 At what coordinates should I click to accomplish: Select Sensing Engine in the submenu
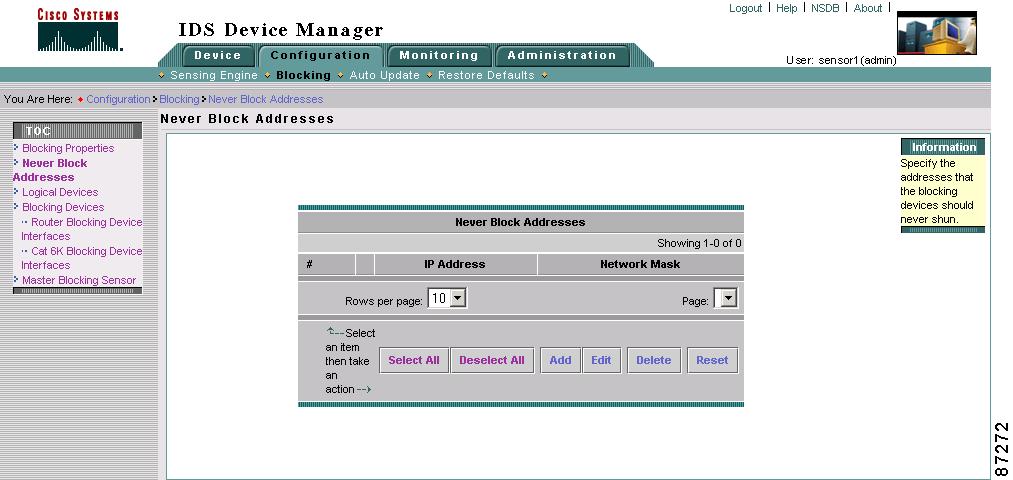click(x=214, y=76)
